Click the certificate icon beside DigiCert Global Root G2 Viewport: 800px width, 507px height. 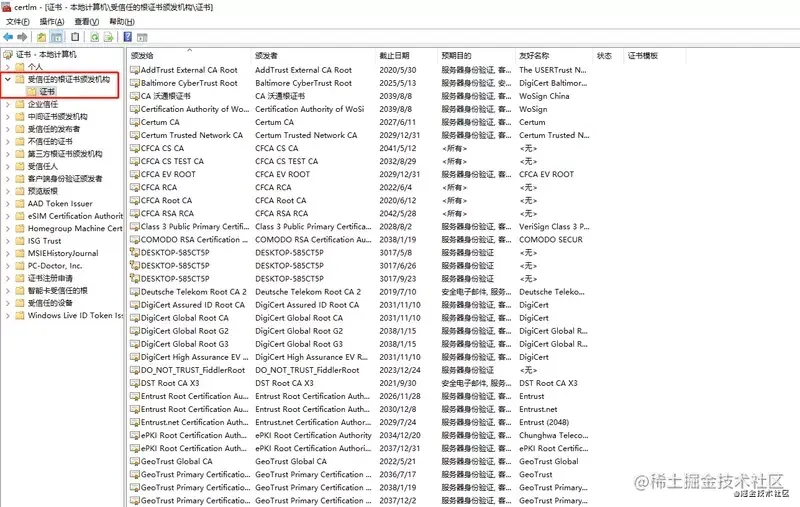[135, 331]
